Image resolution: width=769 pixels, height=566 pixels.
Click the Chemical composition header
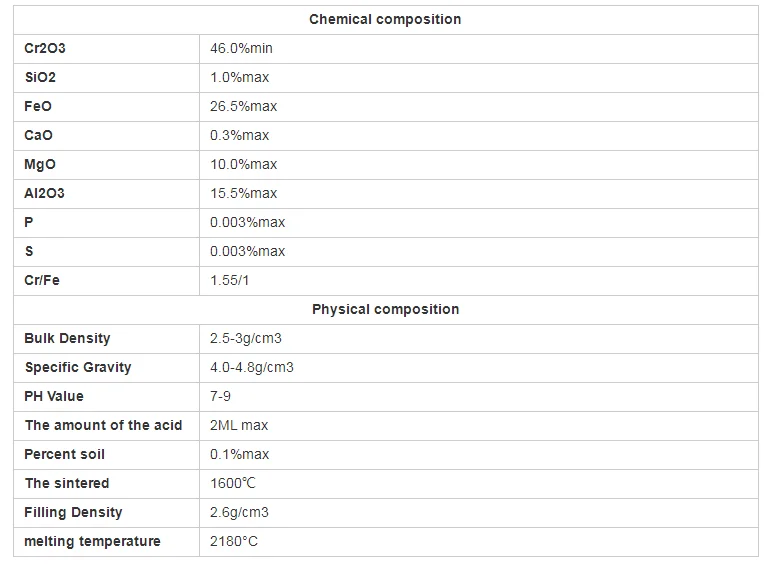click(385, 19)
